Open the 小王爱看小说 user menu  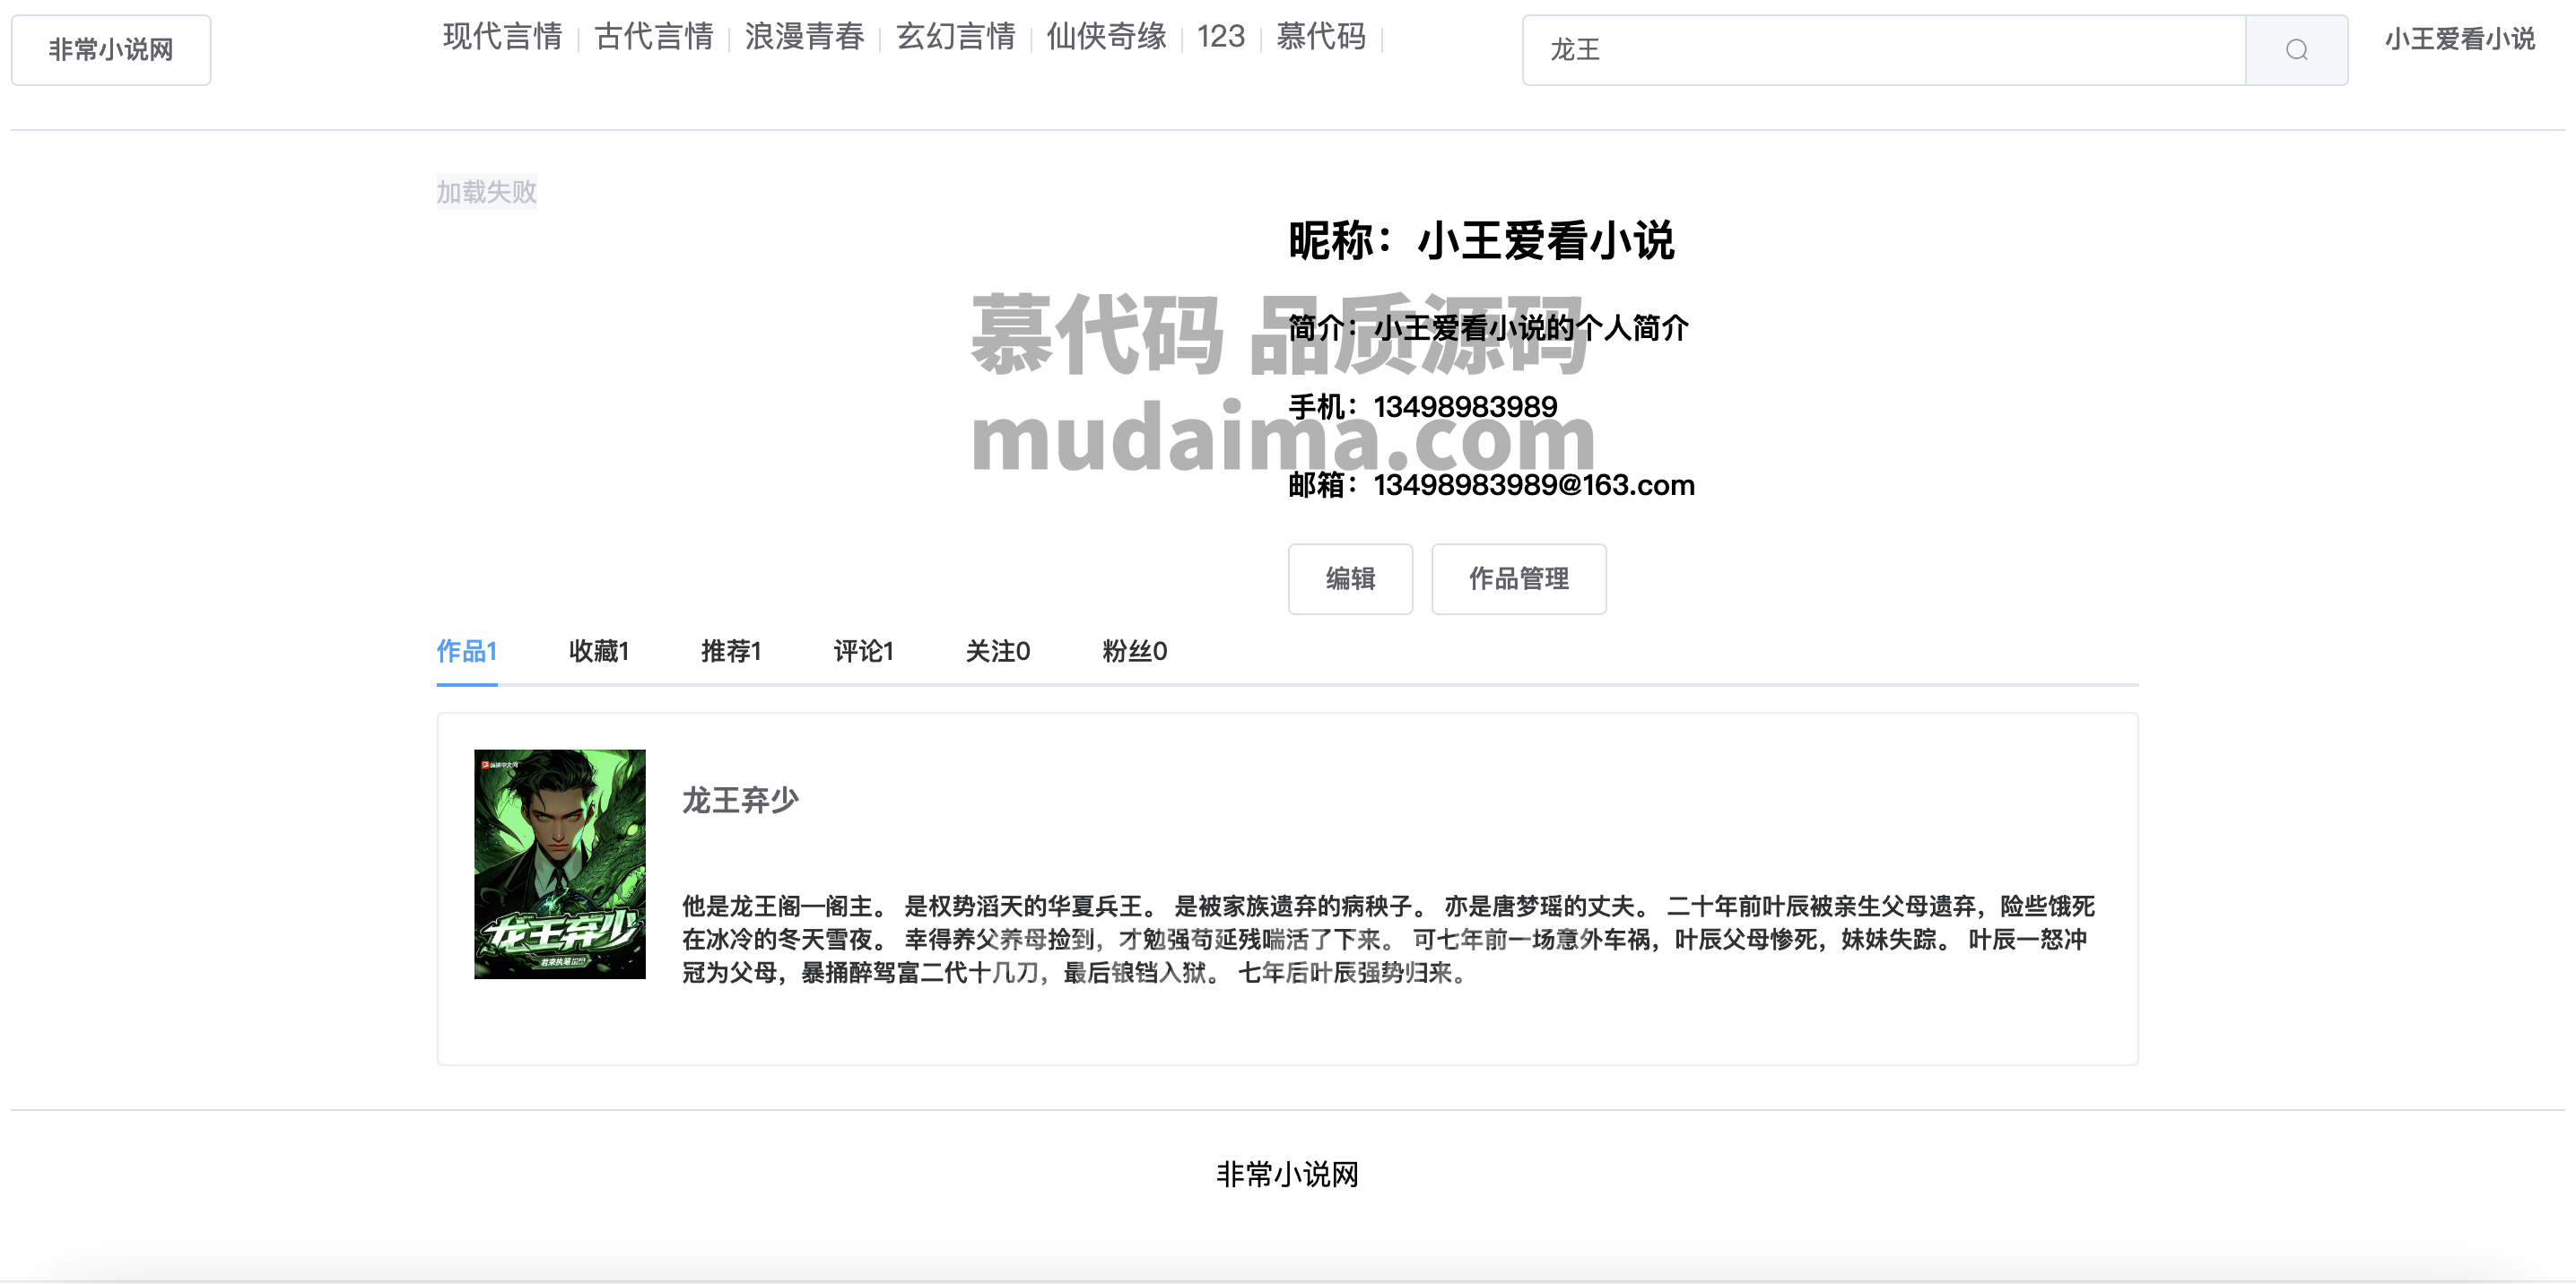pos(2460,39)
